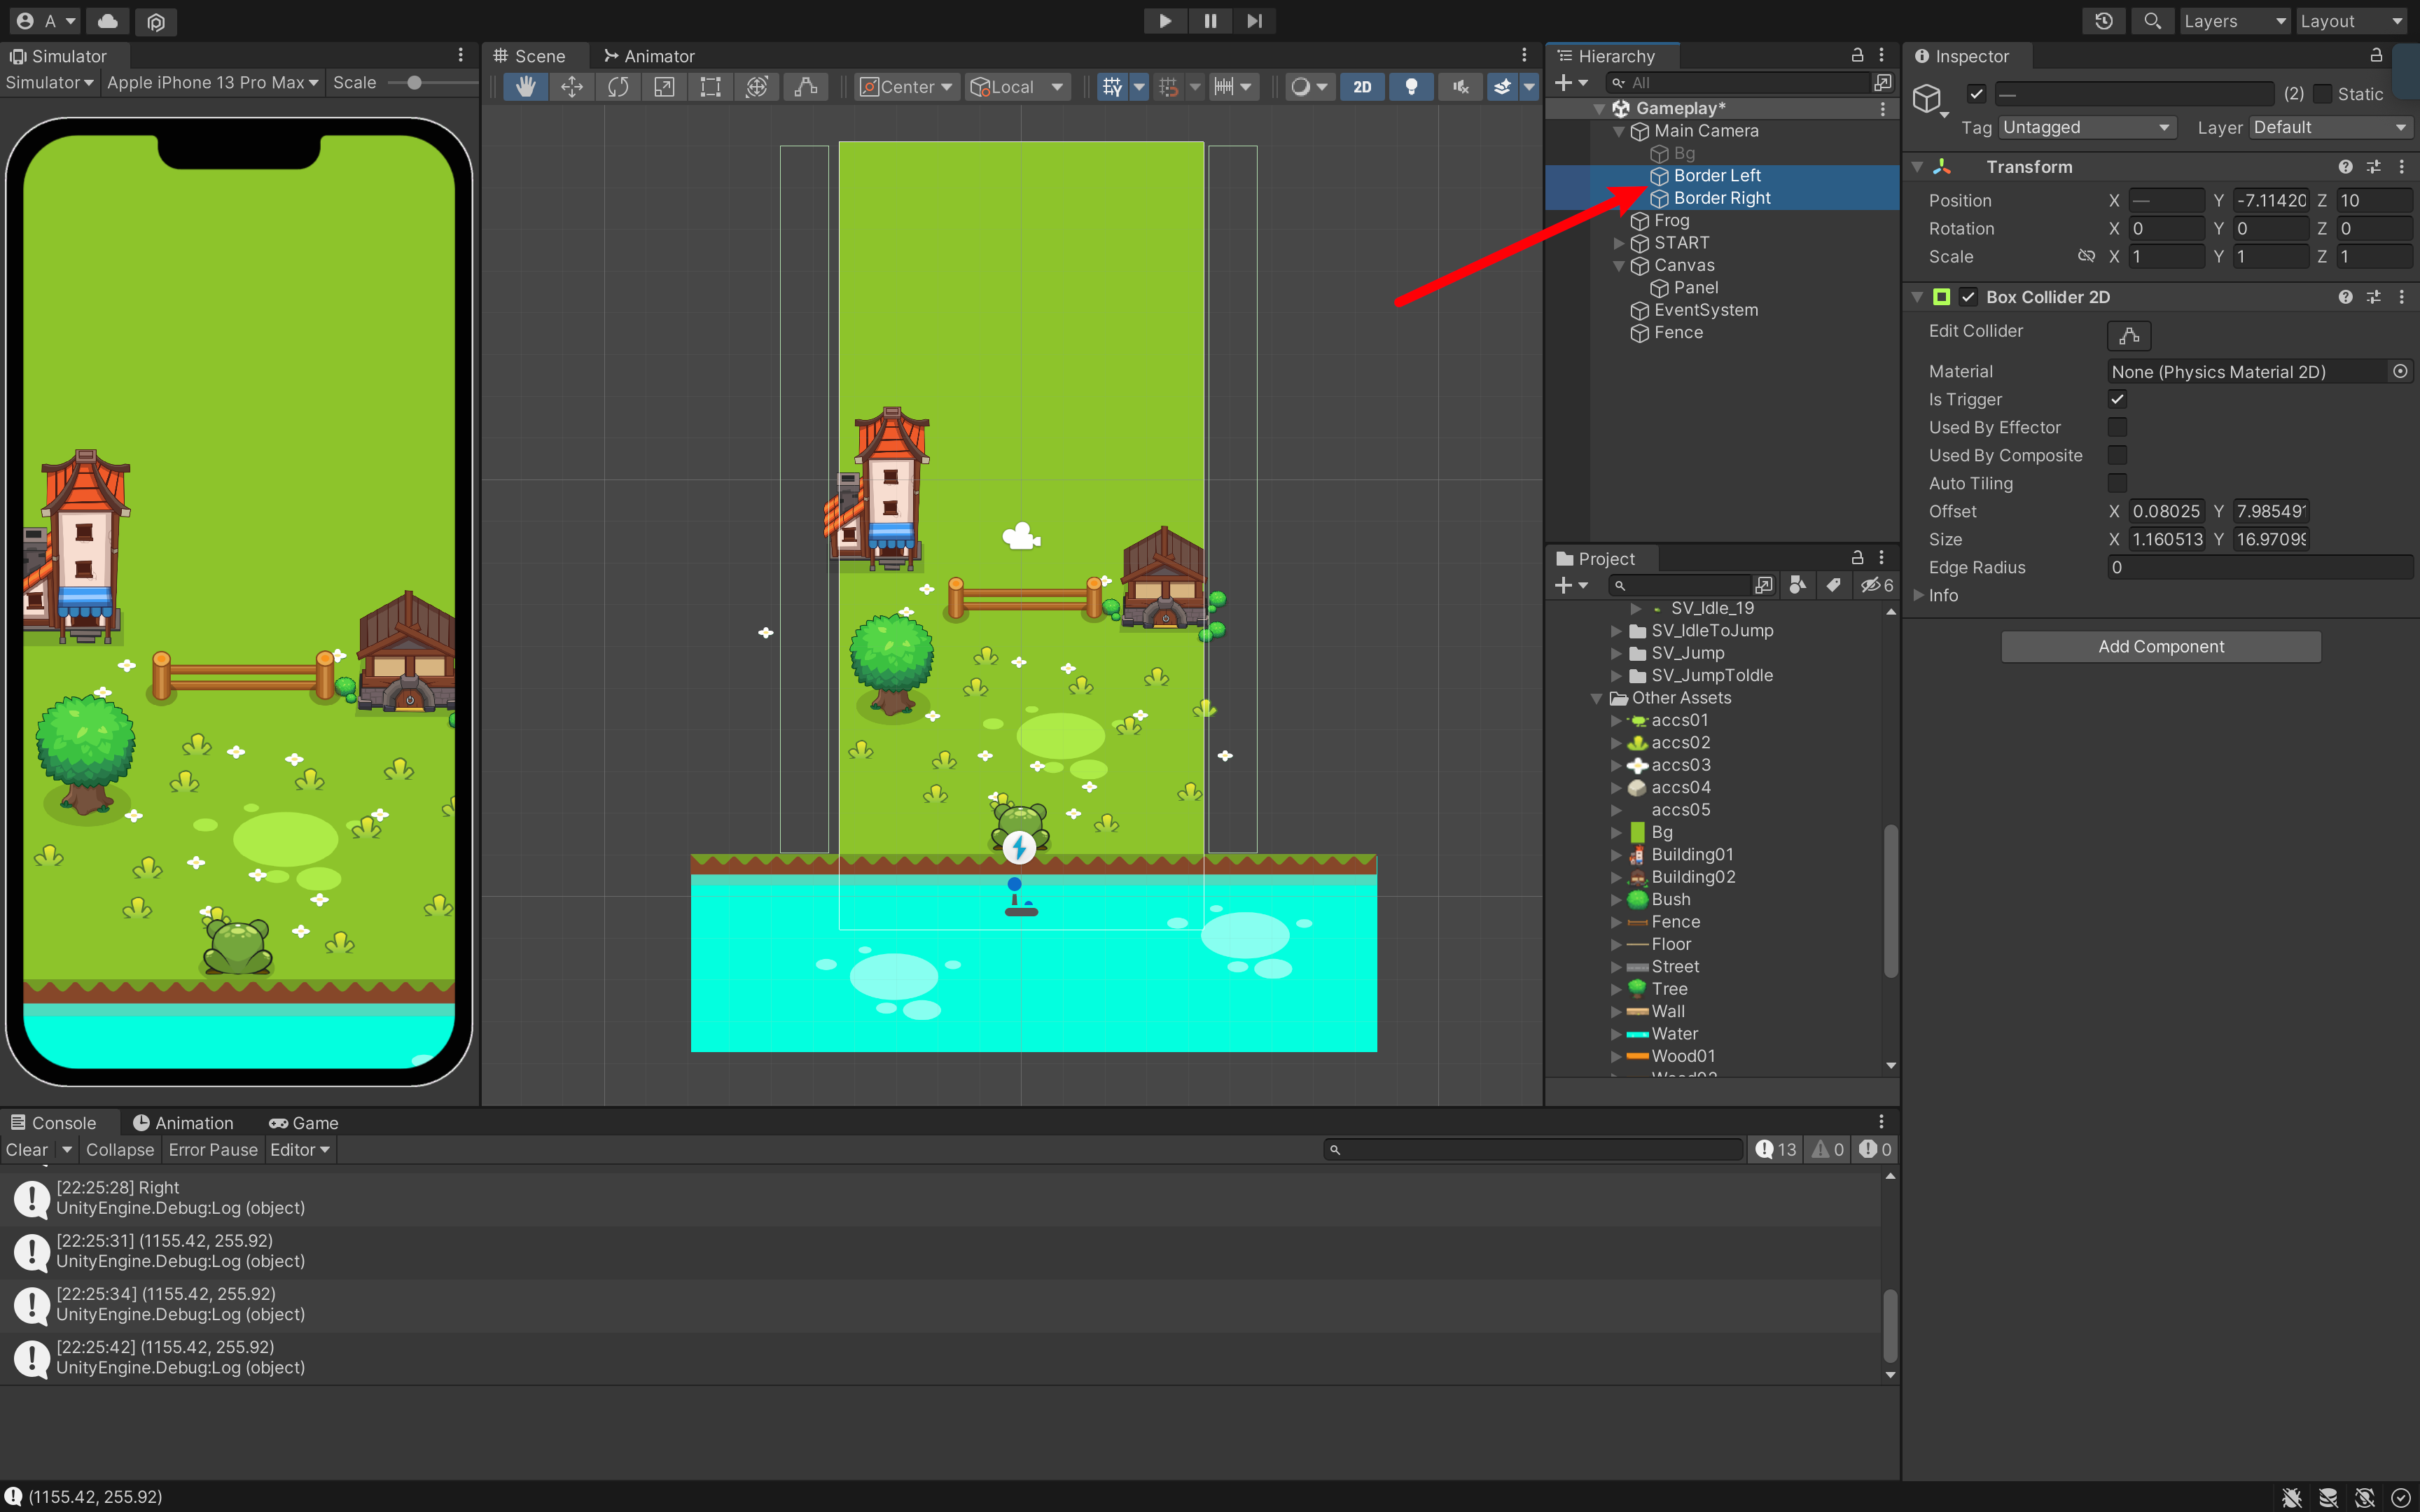Expand the Info section
Image resolution: width=2420 pixels, height=1512 pixels.
1918,595
